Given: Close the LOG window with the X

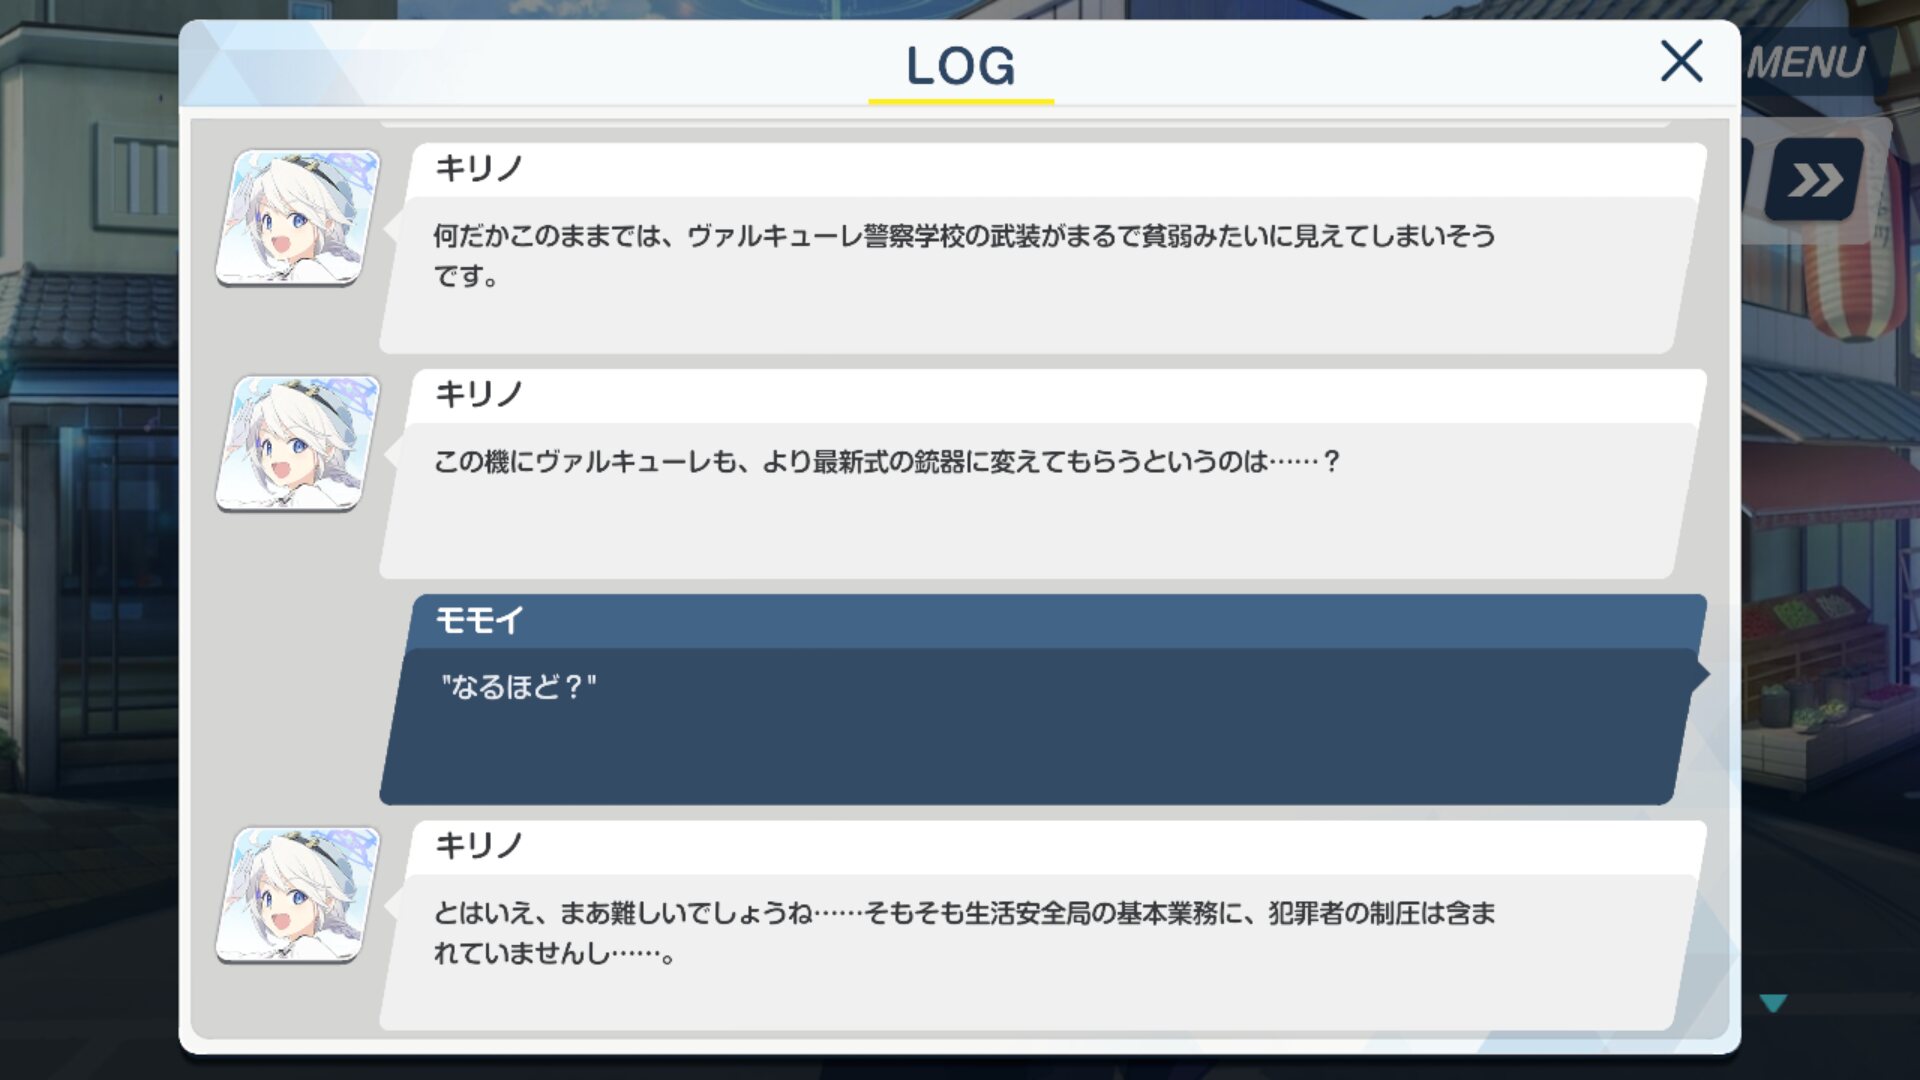Looking at the screenshot, I should [x=1681, y=61].
